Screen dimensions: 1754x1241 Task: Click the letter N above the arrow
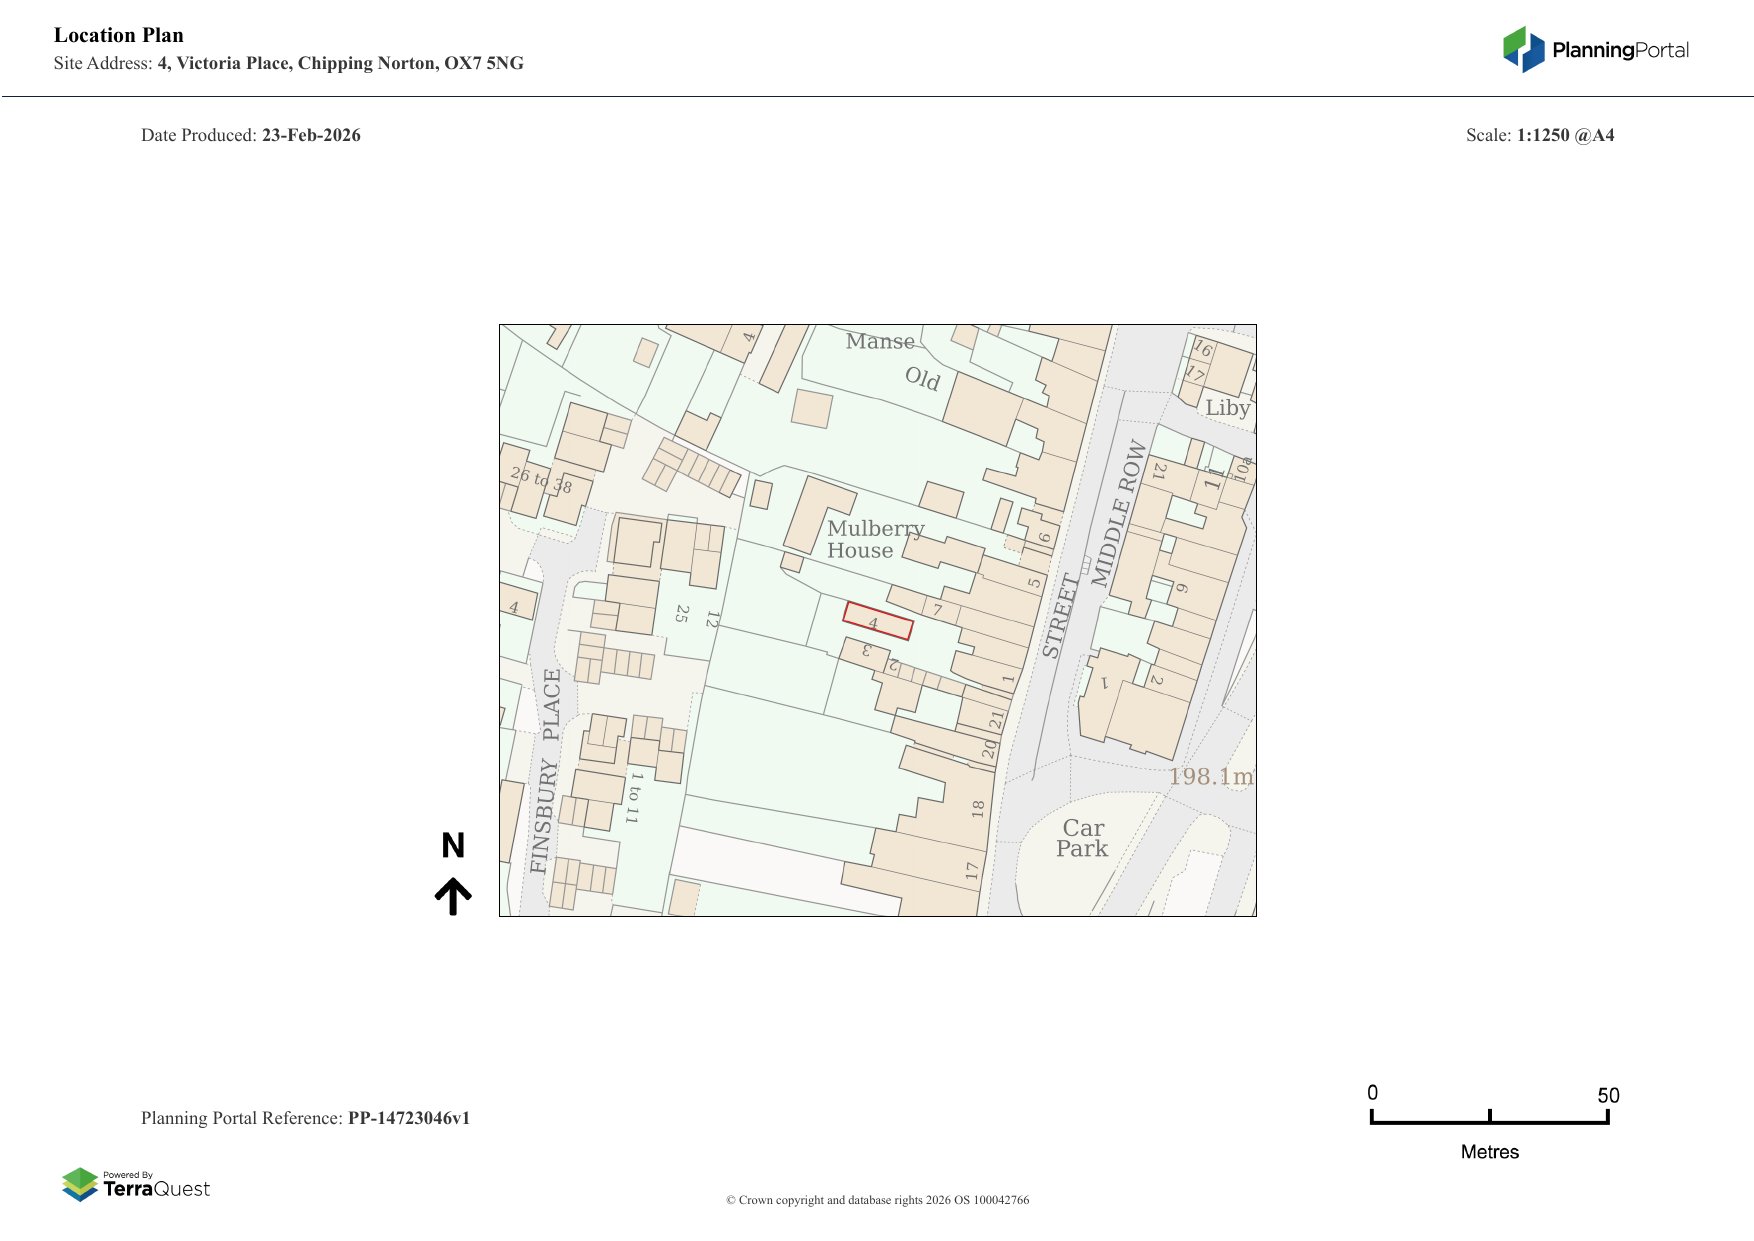[453, 846]
